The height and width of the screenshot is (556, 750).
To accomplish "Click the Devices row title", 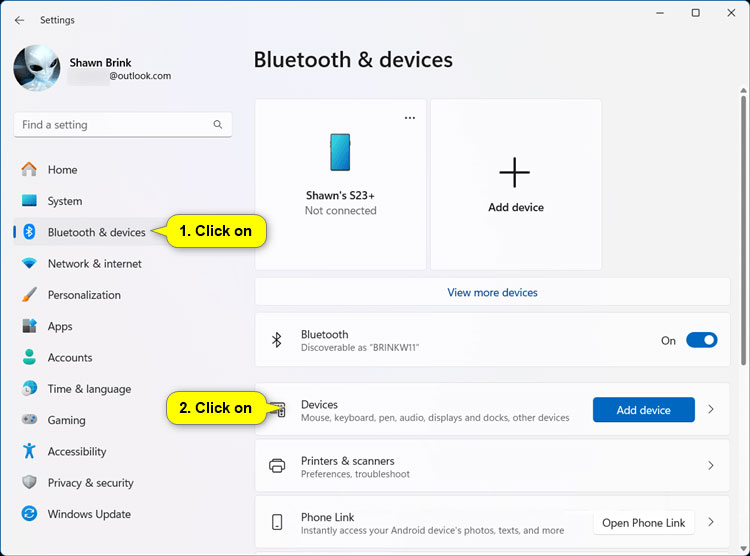I will click(319, 404).
